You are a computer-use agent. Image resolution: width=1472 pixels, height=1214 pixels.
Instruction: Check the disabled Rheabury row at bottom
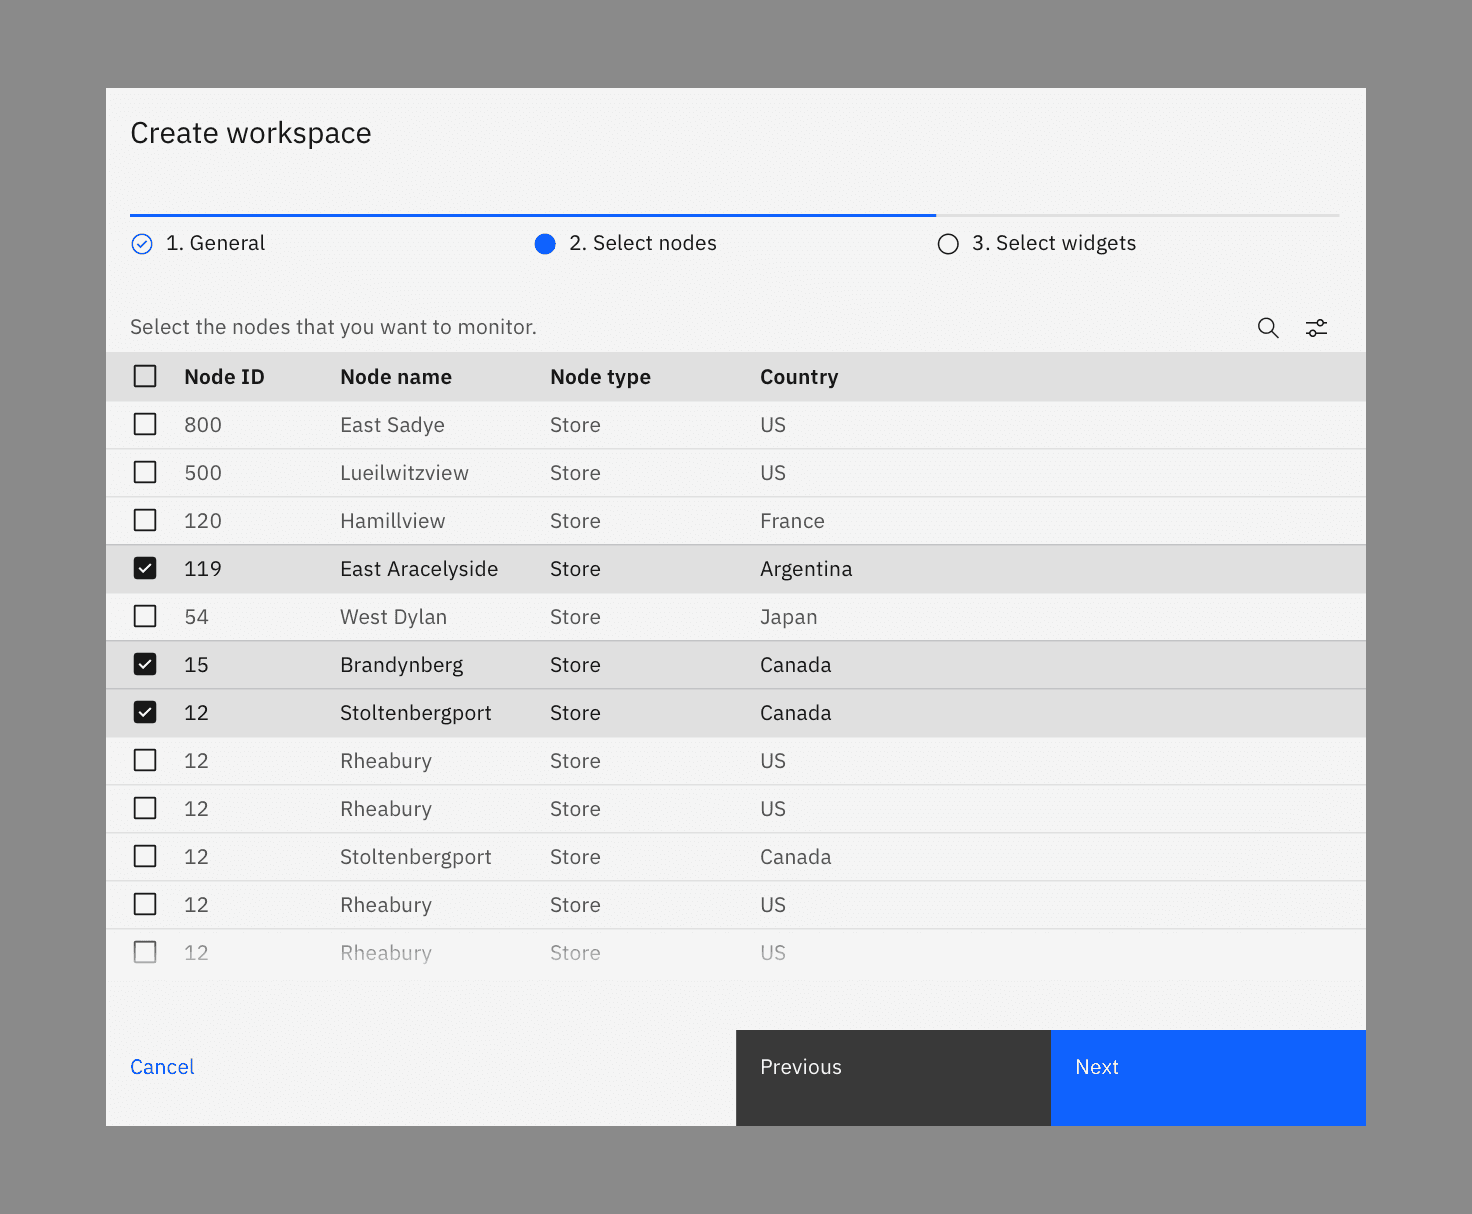coord(145,952)
